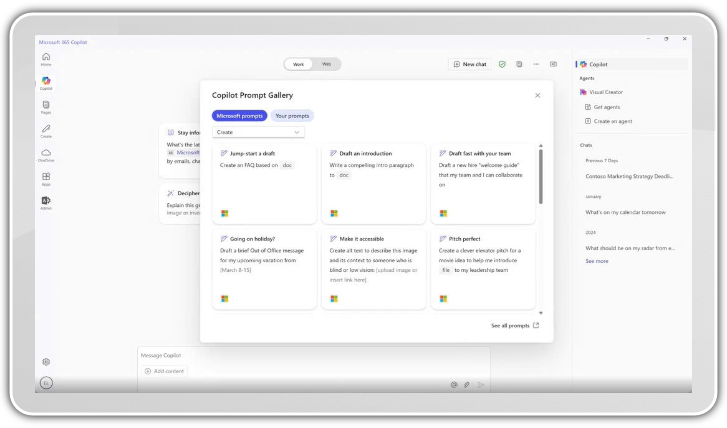
Task: Click the attach paperclip icon in message box
Action: tap(467, 384)
